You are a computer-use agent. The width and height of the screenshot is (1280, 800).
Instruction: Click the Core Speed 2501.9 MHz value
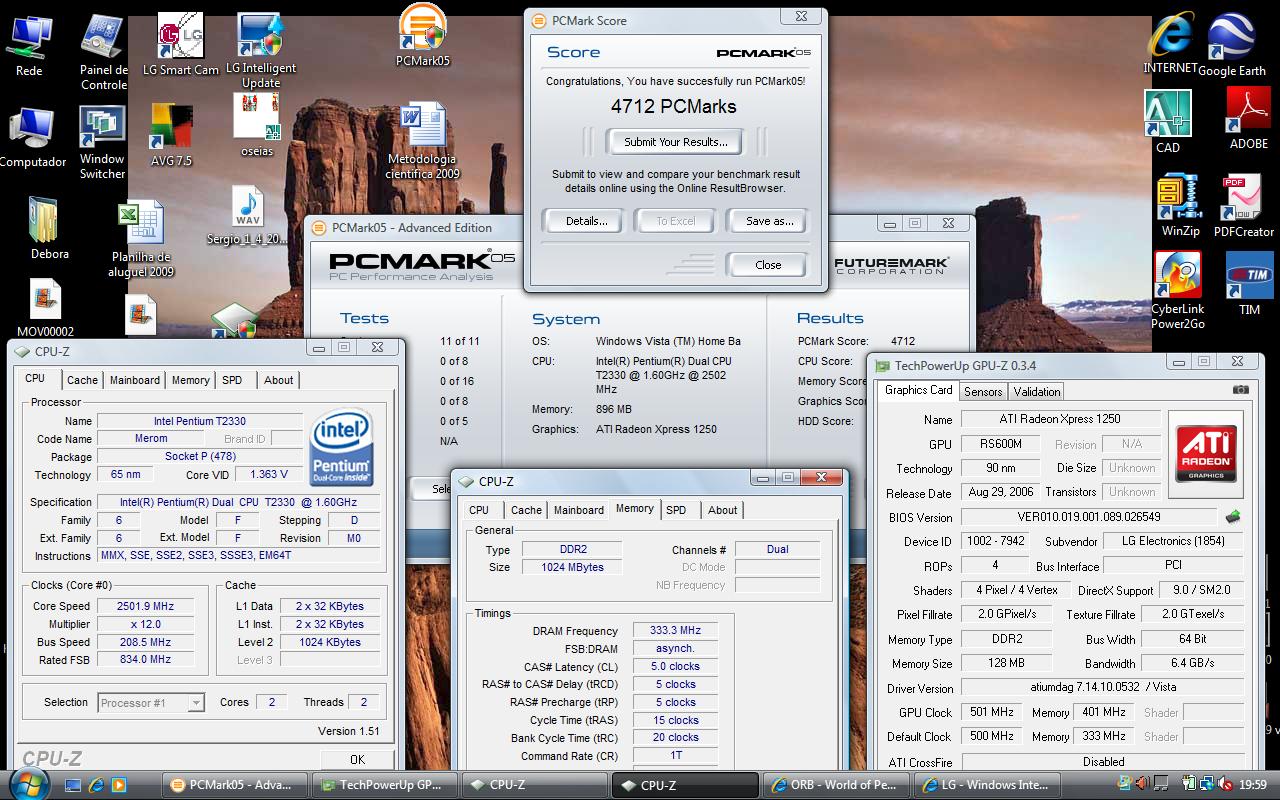coord(145,606)
